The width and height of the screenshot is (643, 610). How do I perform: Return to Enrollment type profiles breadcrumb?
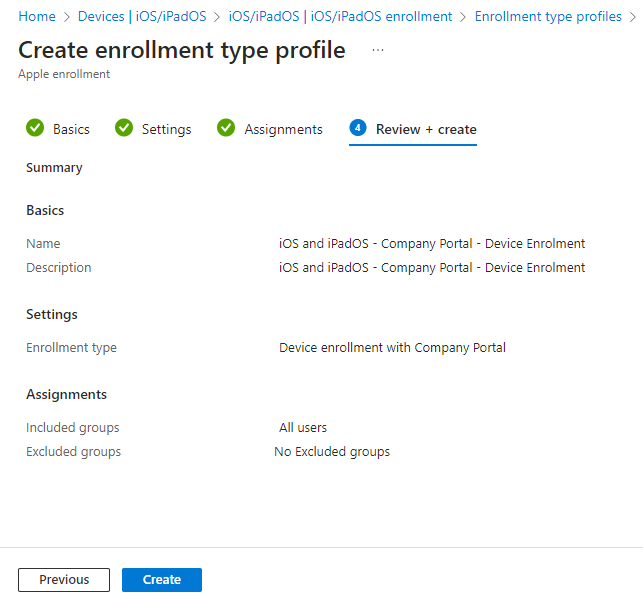548,17
